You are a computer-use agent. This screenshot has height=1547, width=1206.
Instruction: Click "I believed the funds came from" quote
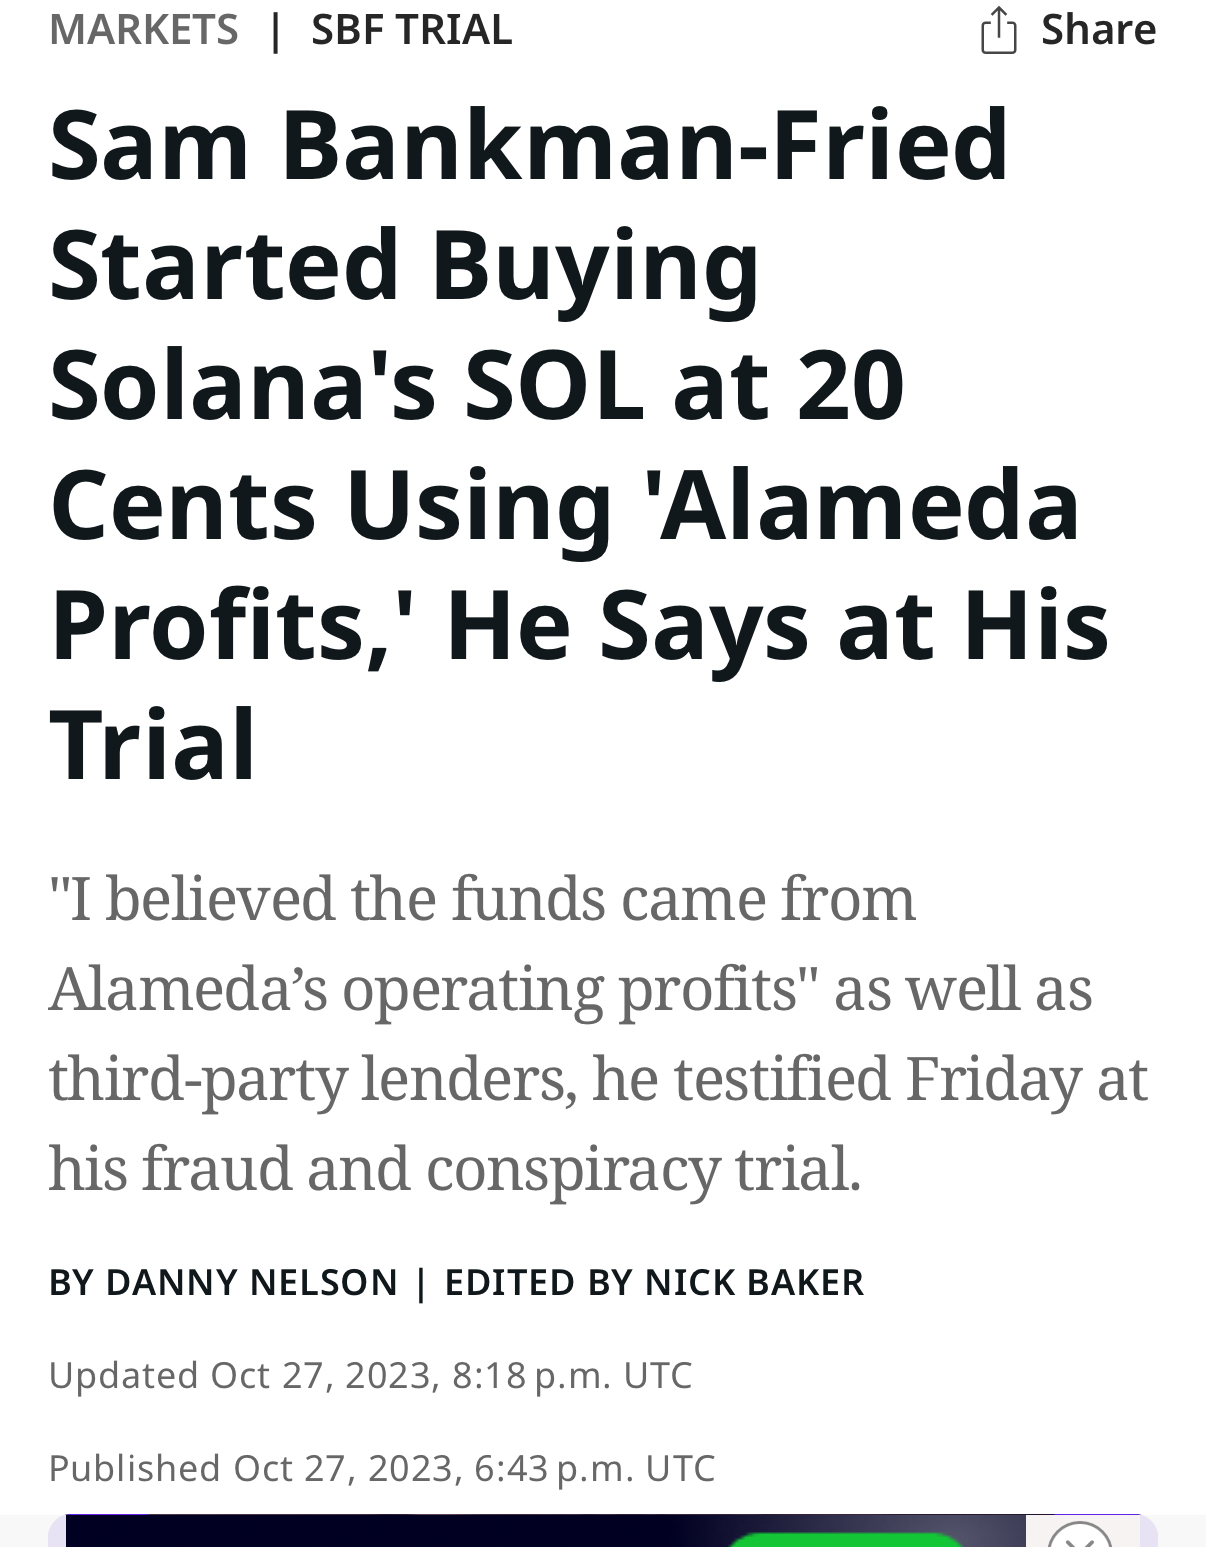pyautogui.click(x=482, y=898)
